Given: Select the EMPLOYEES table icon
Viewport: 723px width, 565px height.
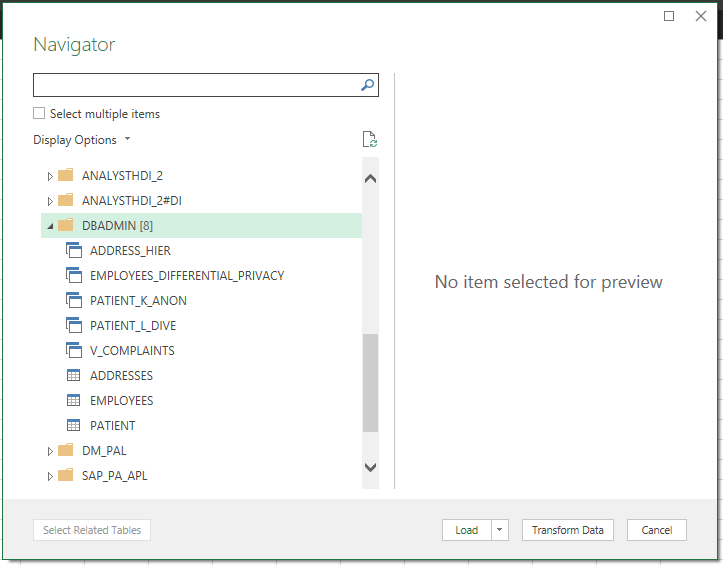Looking at the screenshot, I should [x=74, y=400].
